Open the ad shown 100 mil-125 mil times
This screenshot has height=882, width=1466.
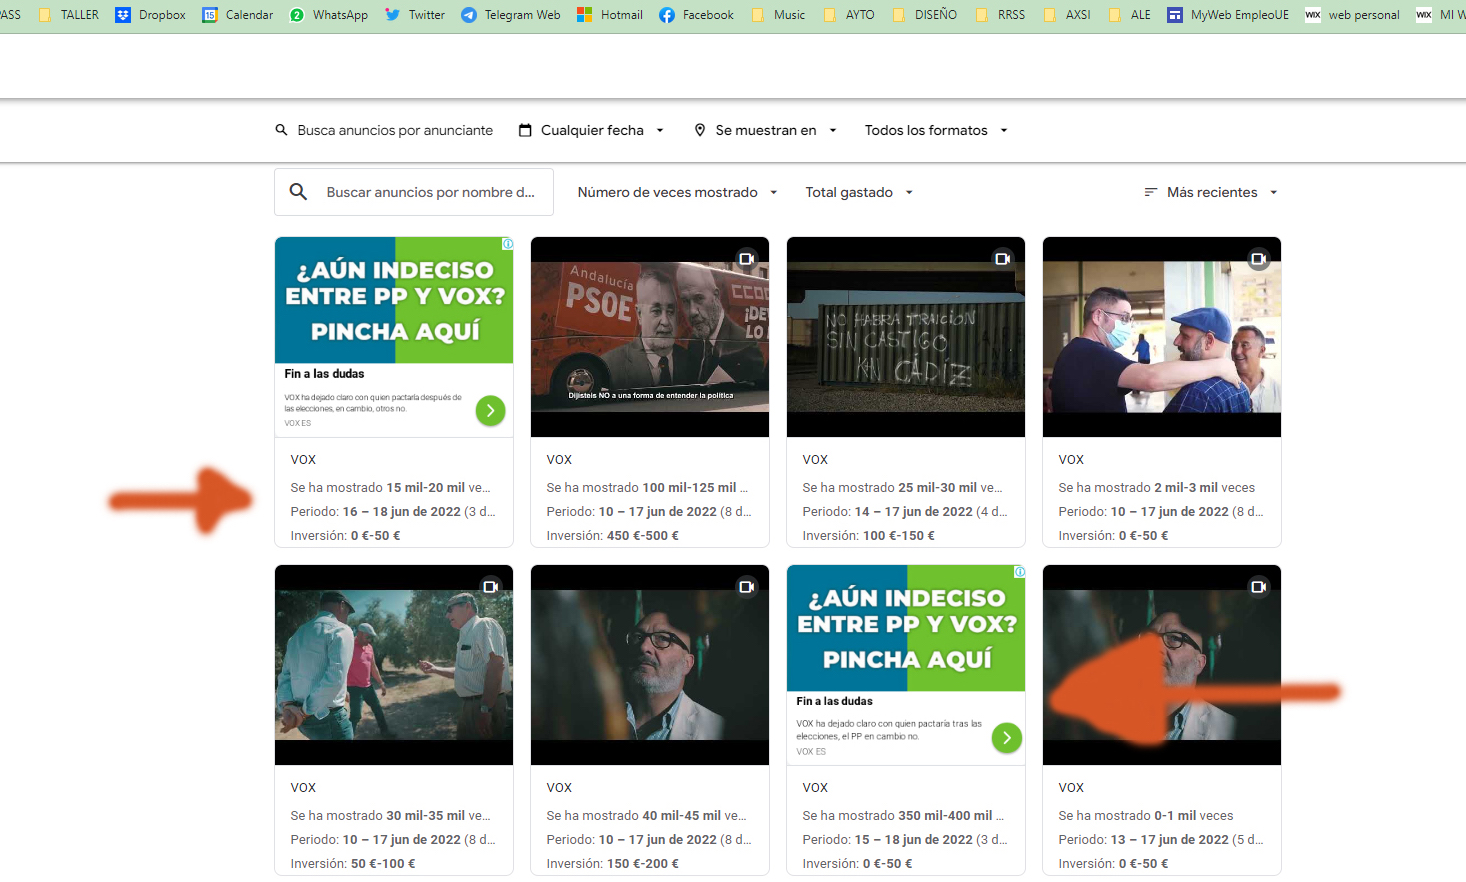coord(650,392)
